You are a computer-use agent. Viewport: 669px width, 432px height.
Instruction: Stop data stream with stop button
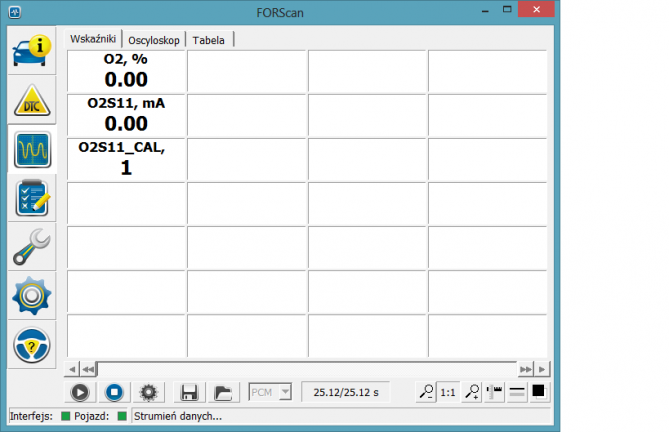pos(114,392)
